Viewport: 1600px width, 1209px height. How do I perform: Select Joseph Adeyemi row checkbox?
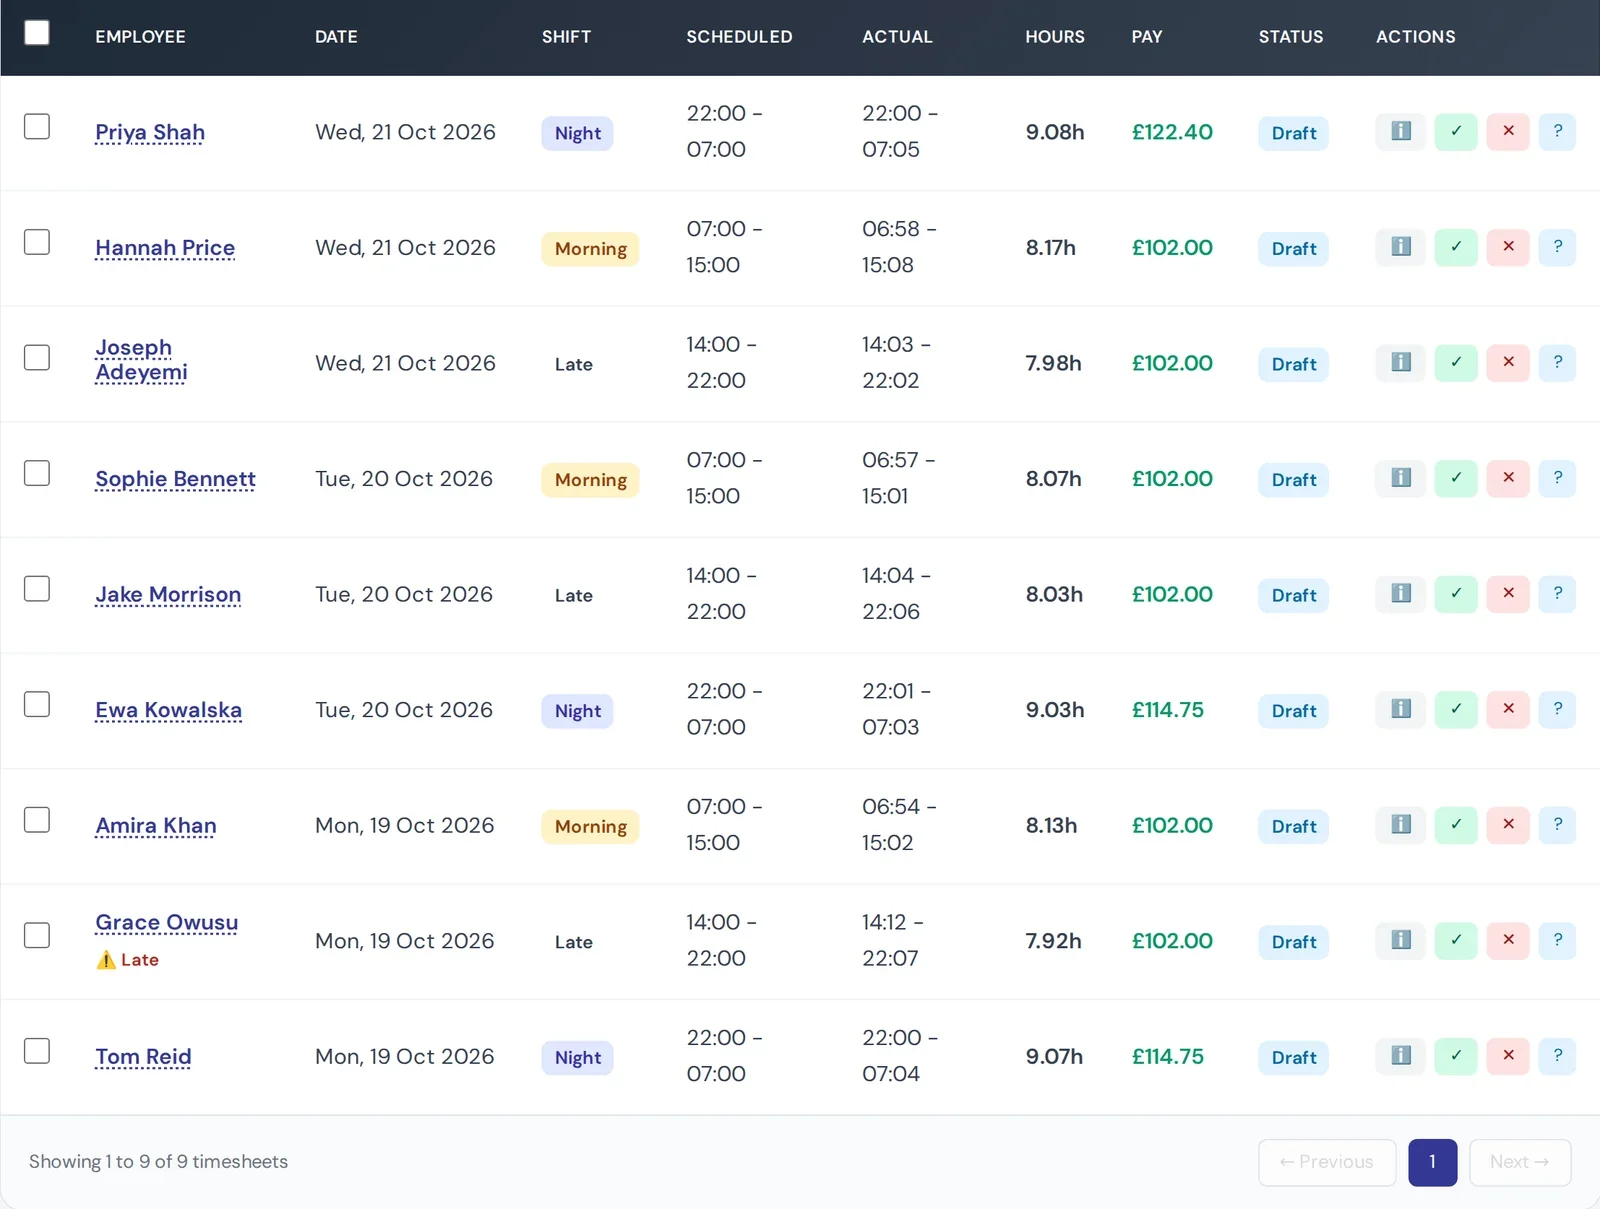click(x=37, y=358)
